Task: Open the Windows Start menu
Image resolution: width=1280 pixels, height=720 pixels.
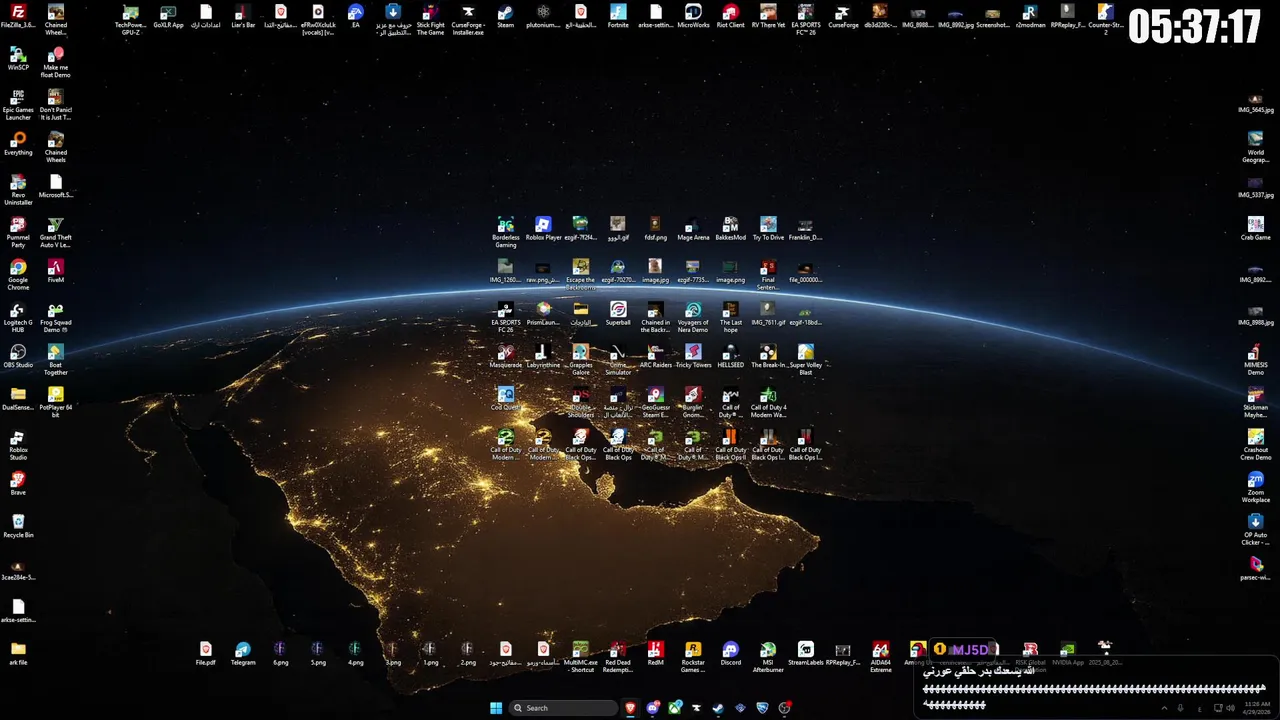Action: coord(496,708)
